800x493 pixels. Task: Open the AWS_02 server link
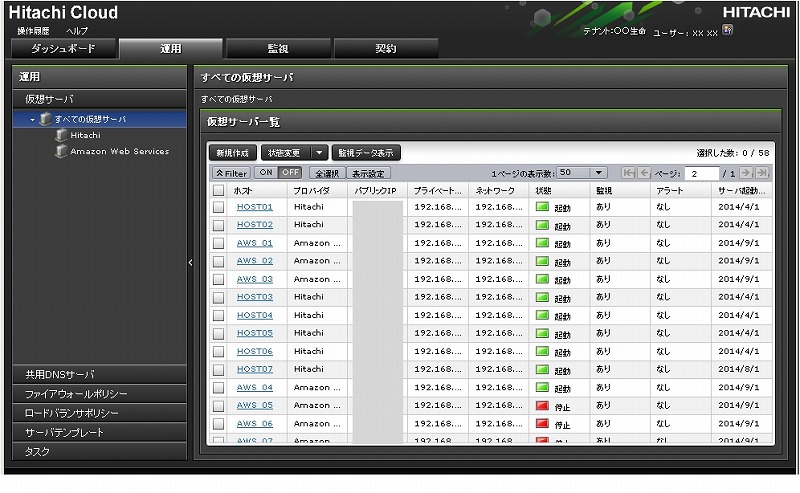pos(255,261)
